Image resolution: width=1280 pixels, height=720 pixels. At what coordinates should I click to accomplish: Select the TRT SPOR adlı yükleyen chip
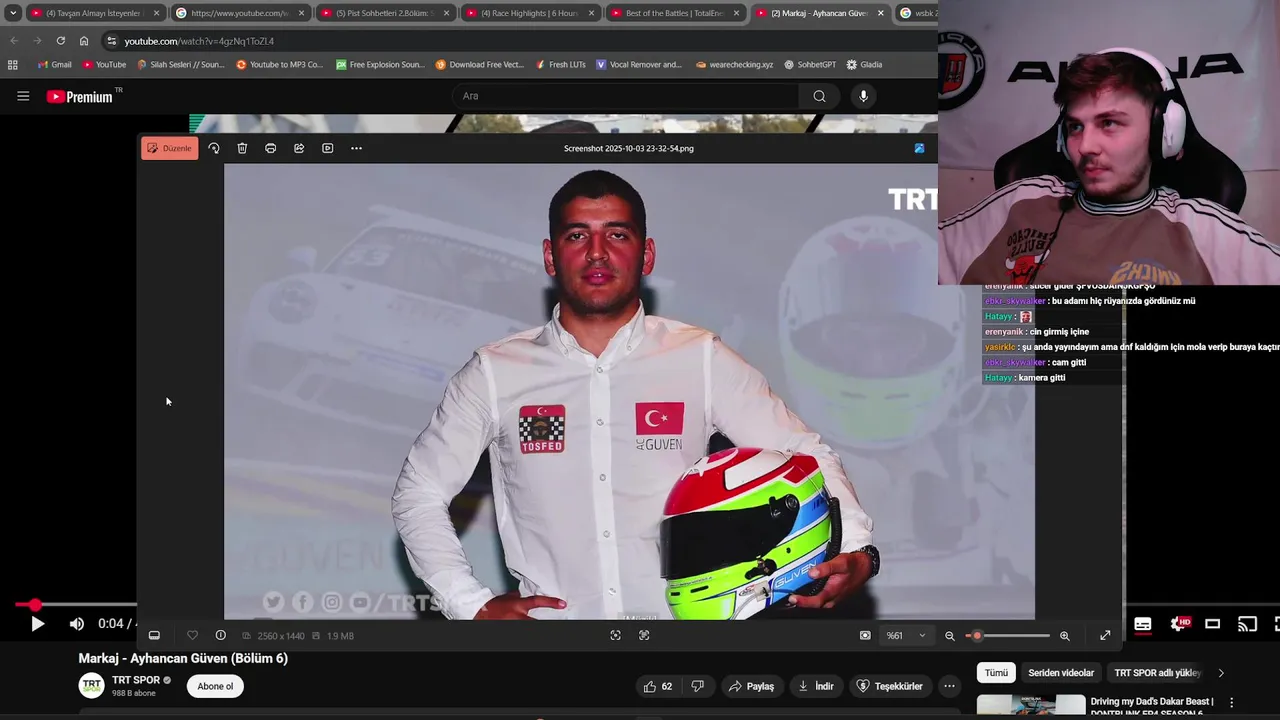[1157, 673]
